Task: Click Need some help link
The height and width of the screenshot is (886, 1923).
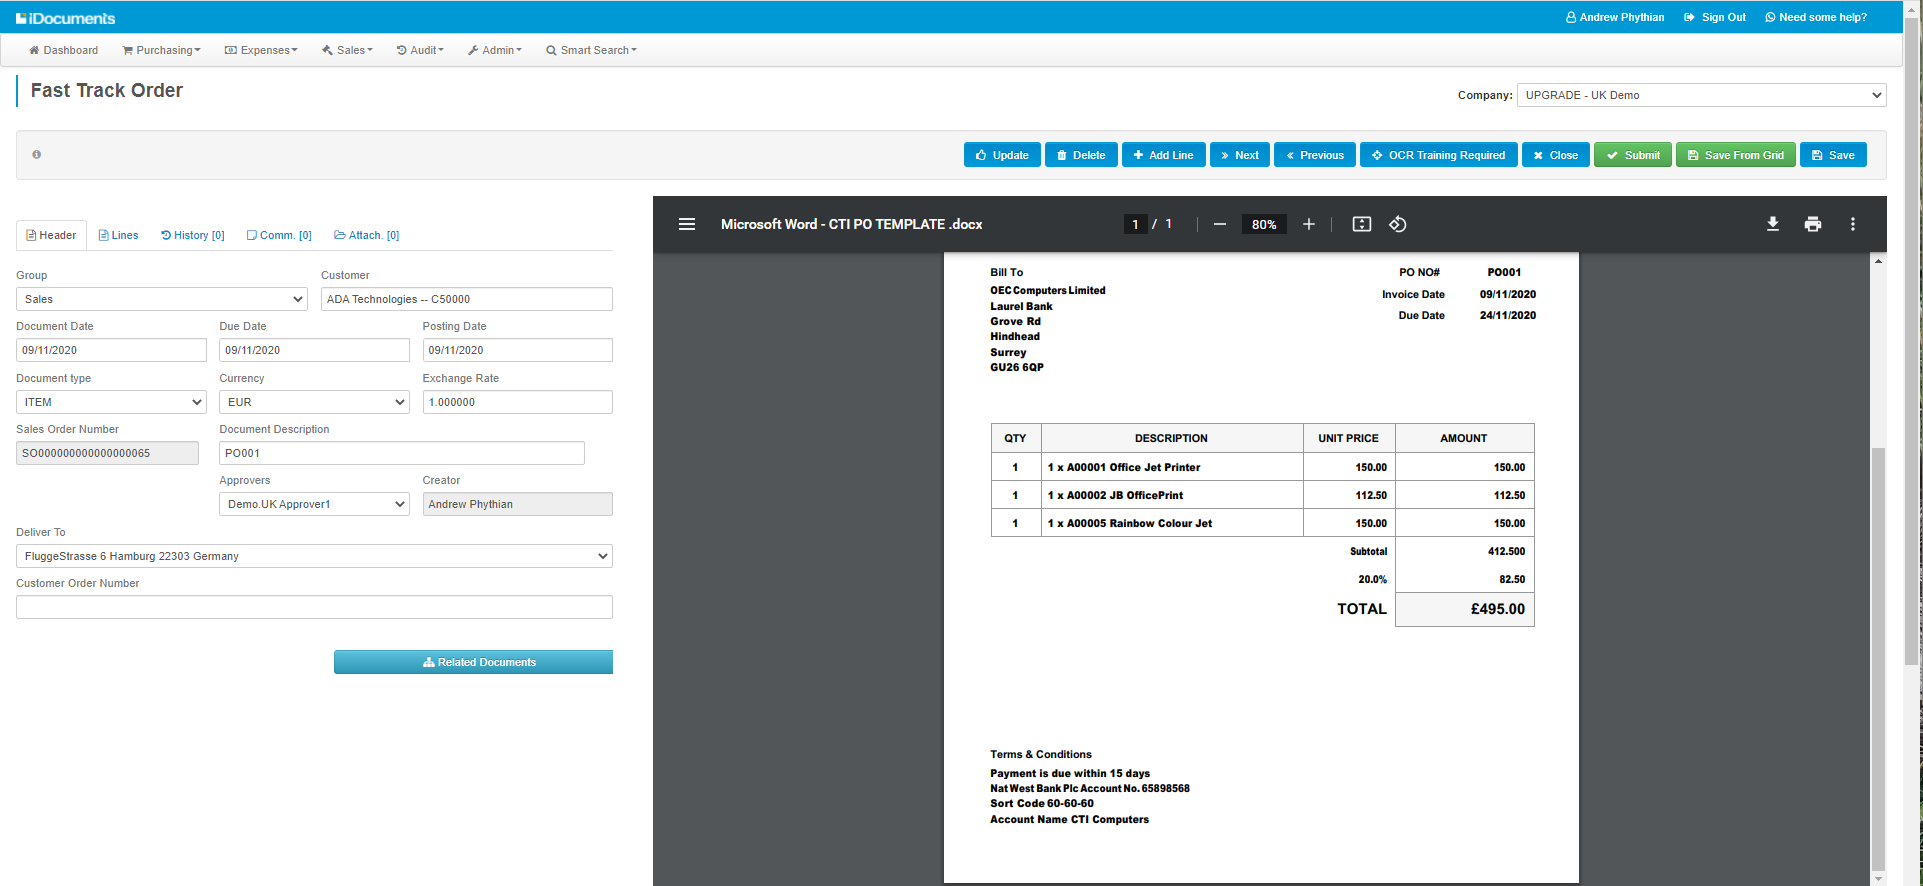Action: 1816,17
